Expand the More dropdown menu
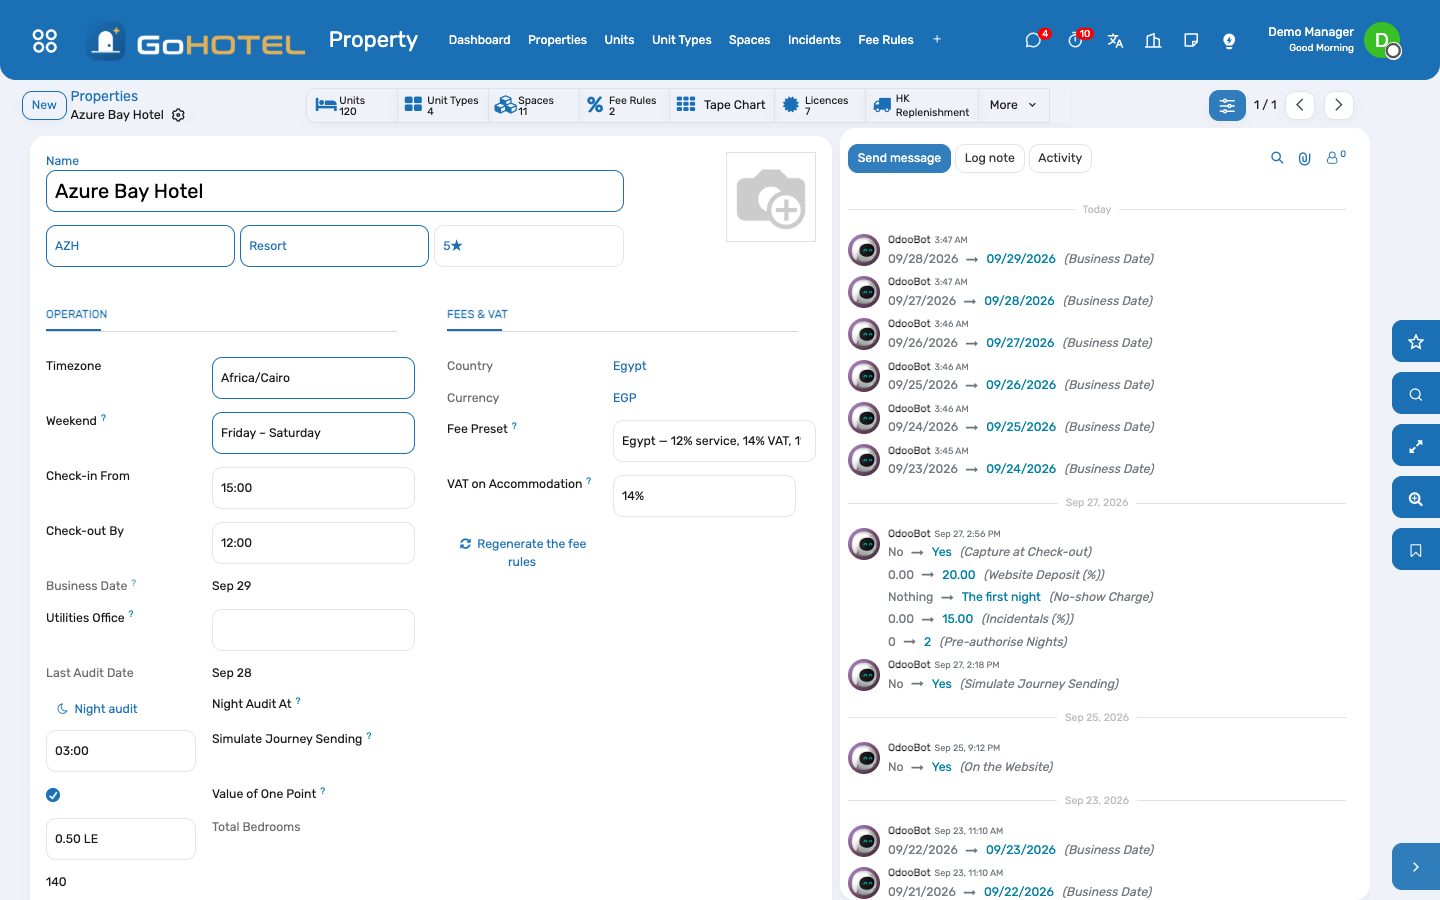 pos(1013,105)
